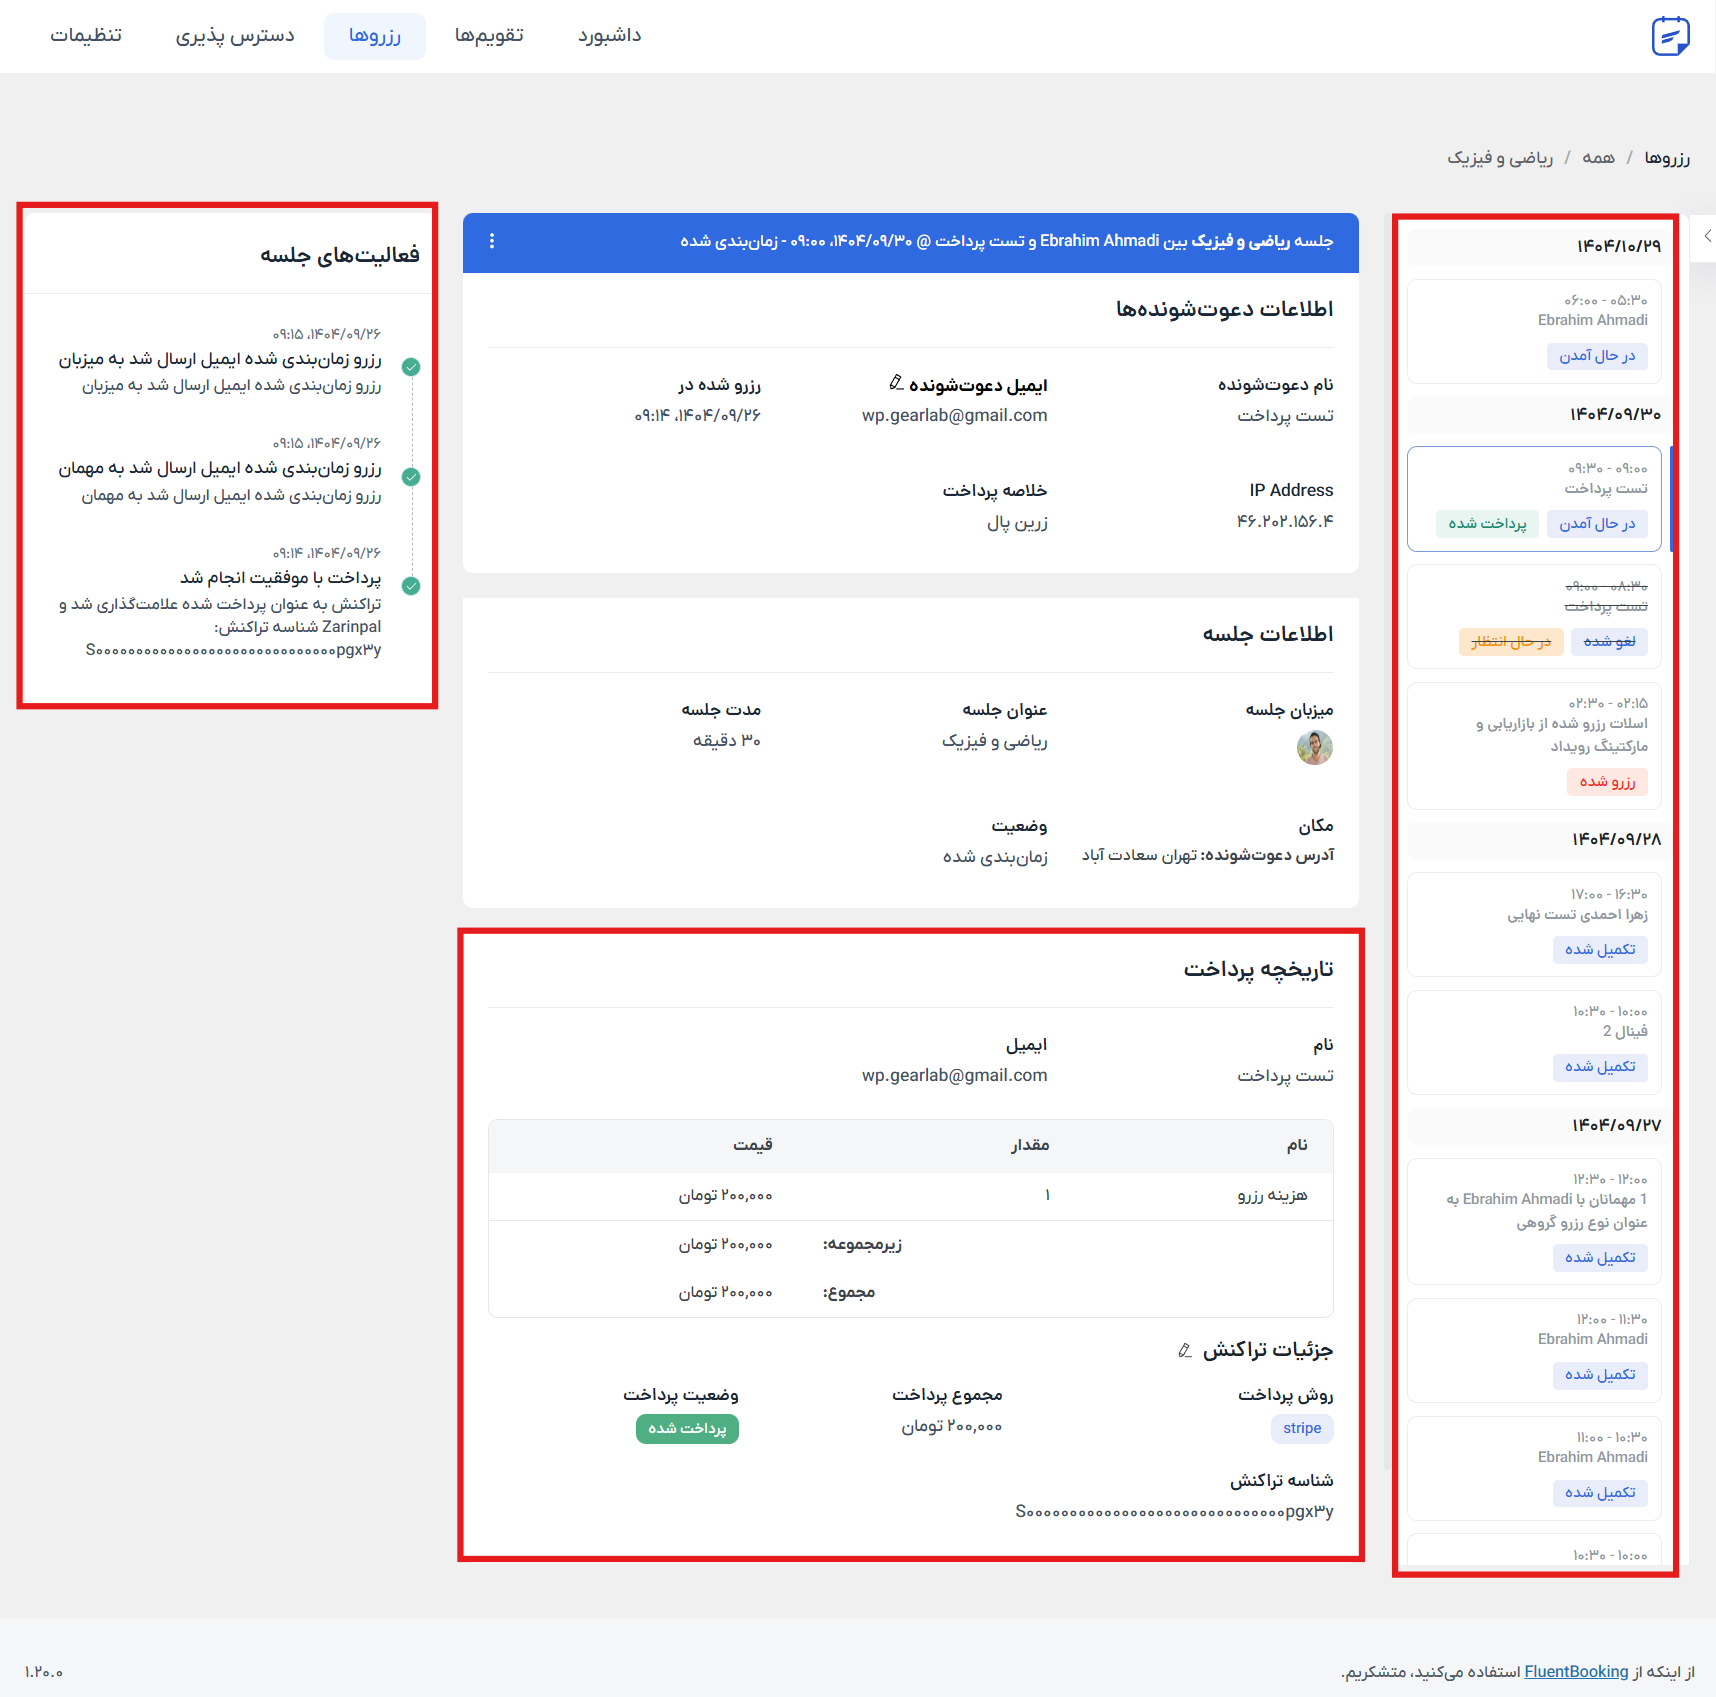Screen dimensions: 1716x1697
Task: Go to دسترس پذیری tab
Action: (x=235, y=36)
